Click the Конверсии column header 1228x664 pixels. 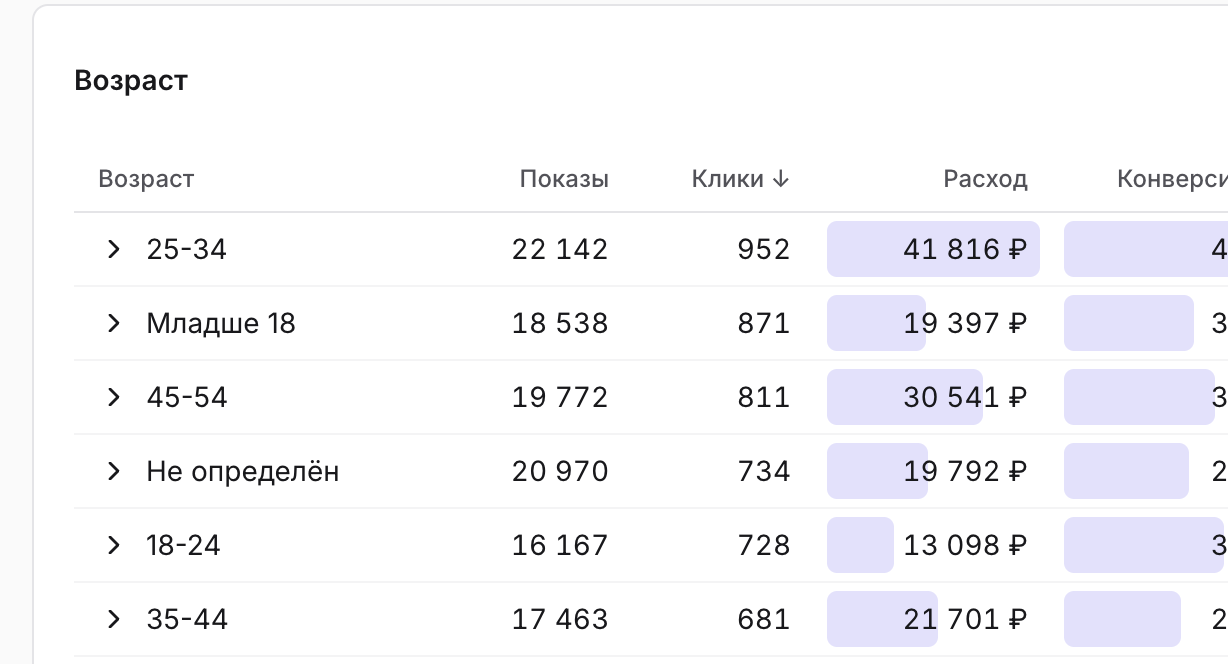click(1172, 179)
